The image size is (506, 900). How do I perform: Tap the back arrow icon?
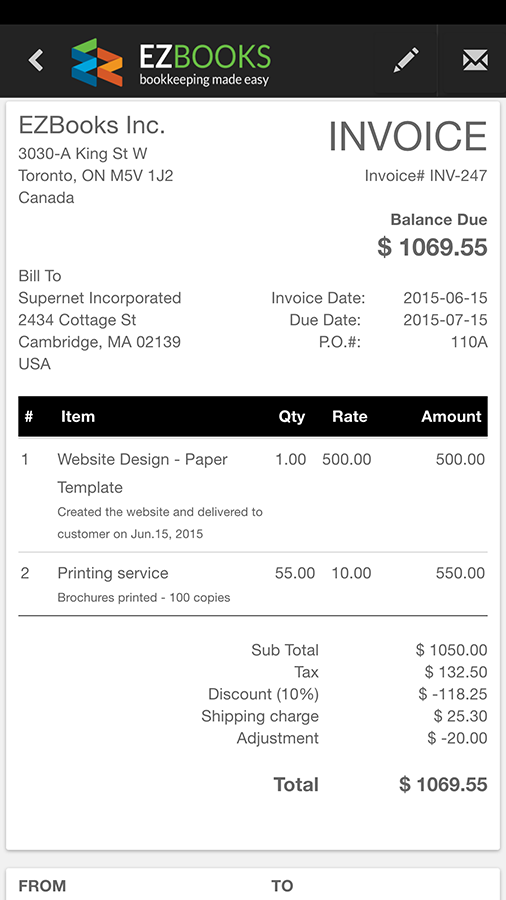click(x=36, y=60)
